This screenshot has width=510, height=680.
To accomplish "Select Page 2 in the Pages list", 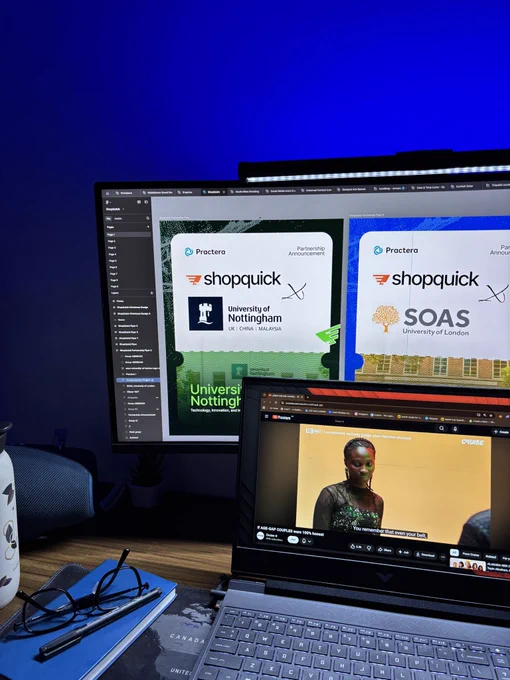I will point(111,241).
